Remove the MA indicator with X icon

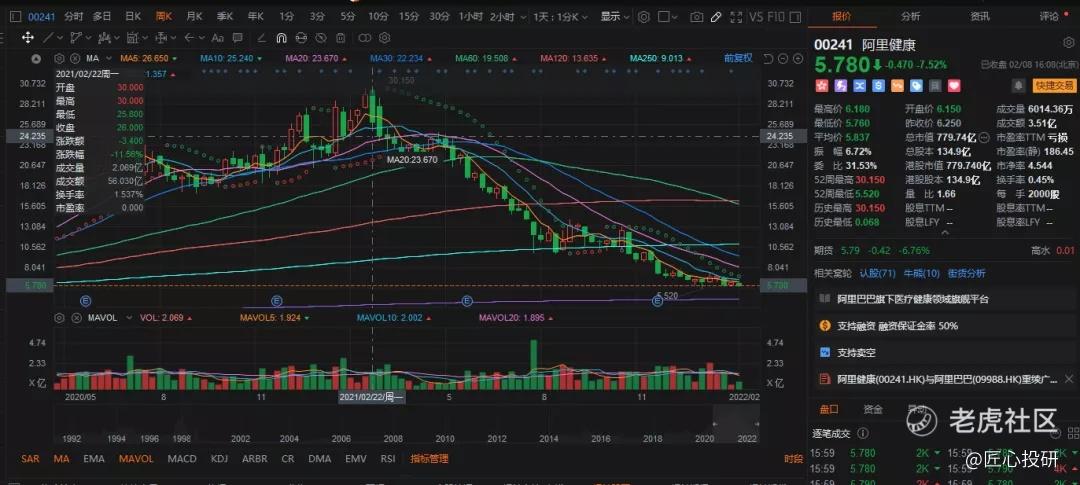[x=75, y=59]
